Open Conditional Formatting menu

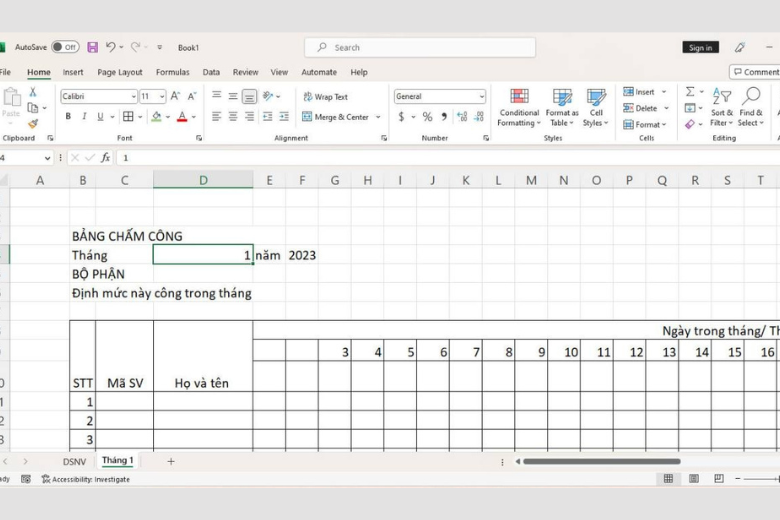click(x=519, y=107)
